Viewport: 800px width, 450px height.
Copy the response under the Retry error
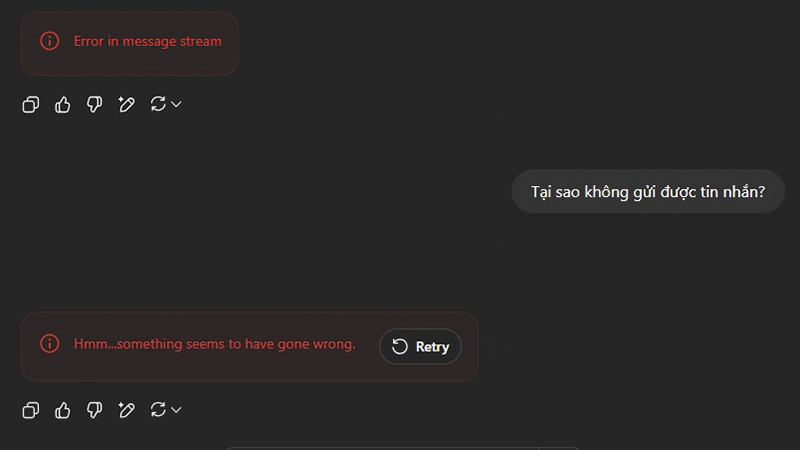31,409
